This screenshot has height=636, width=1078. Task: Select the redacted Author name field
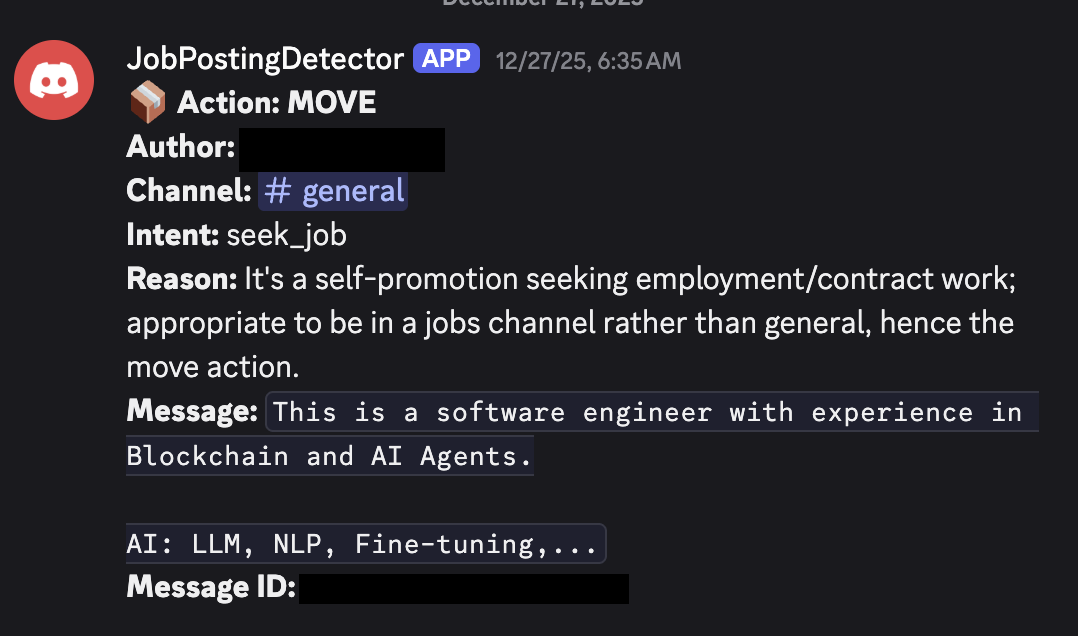[341, 149]
